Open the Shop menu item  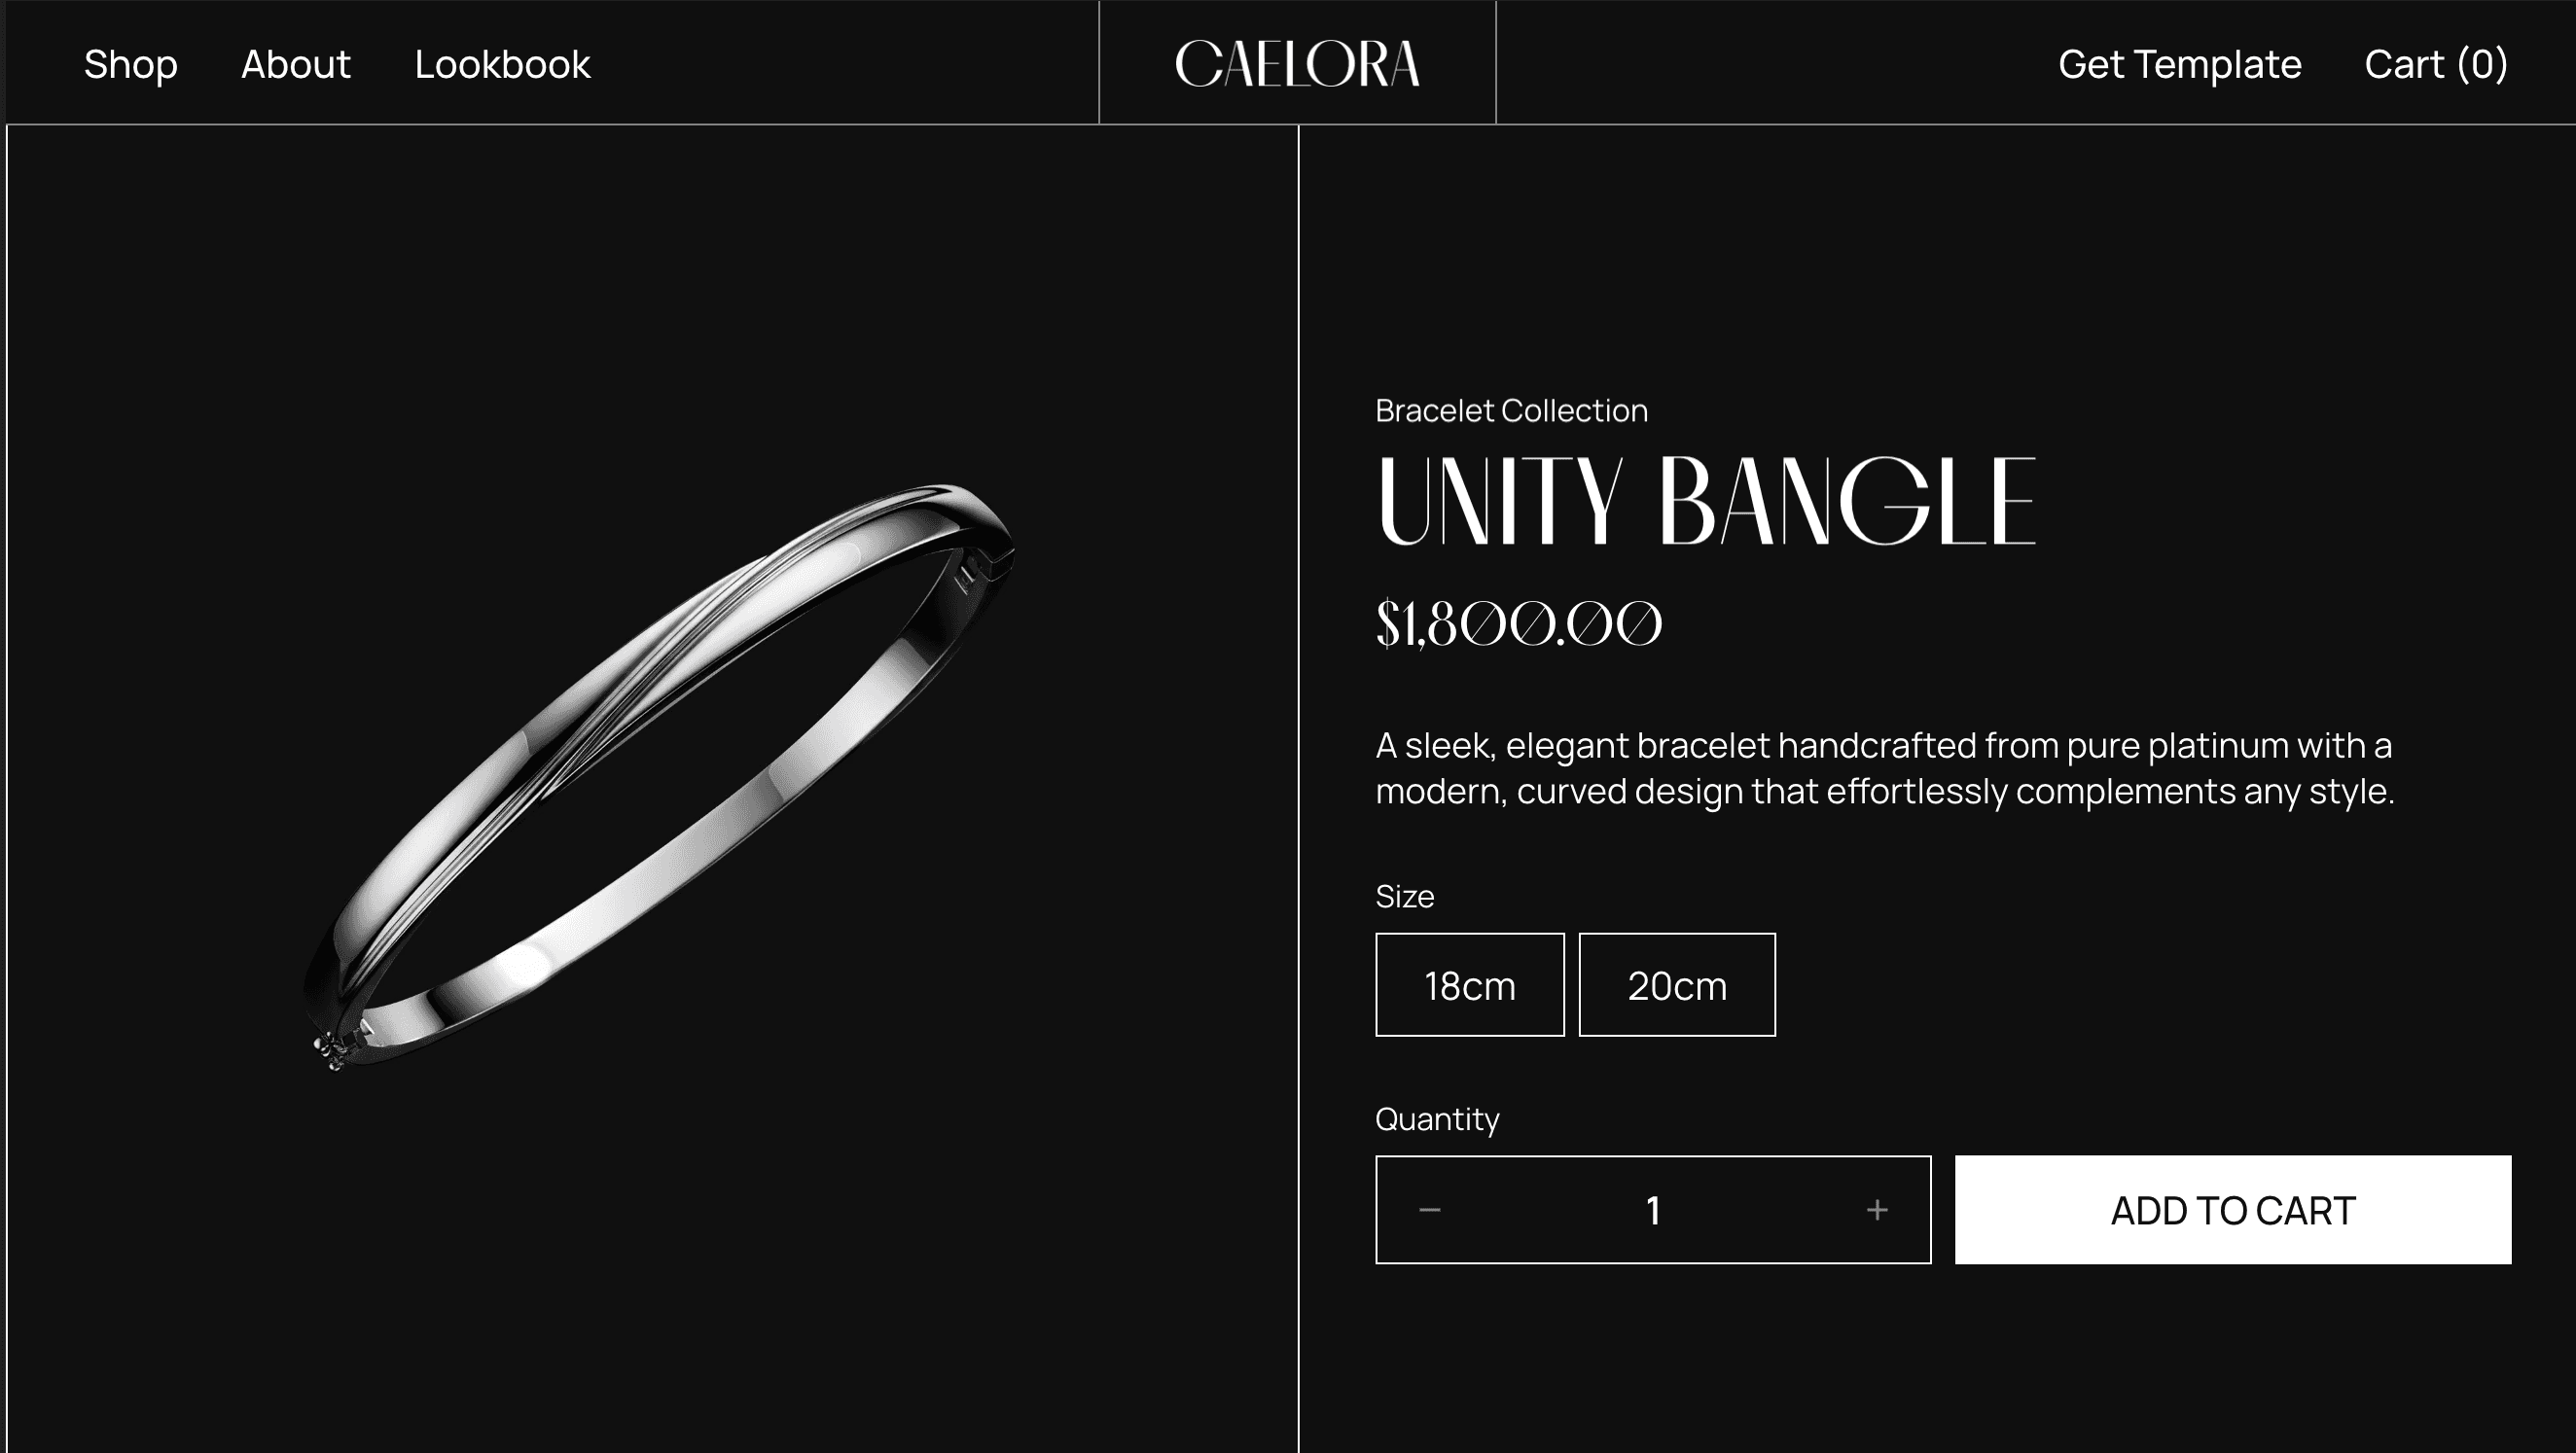pyautogui.click(x=131, y=64)
